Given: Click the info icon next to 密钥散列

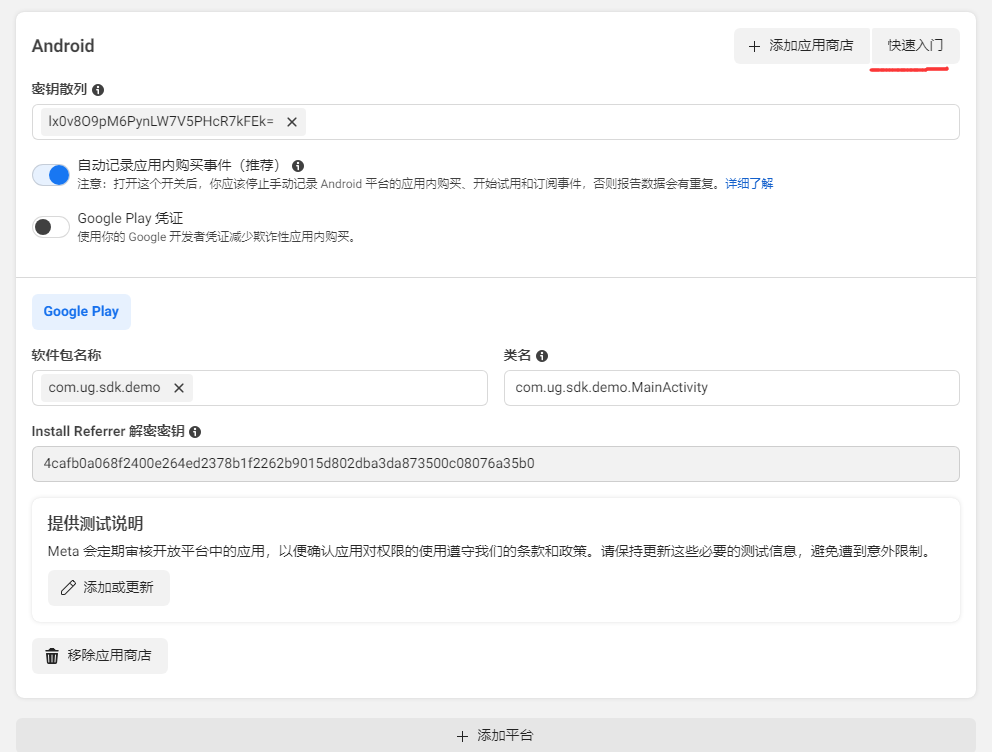Looking at the screenshot, I should tap(97, 89).
